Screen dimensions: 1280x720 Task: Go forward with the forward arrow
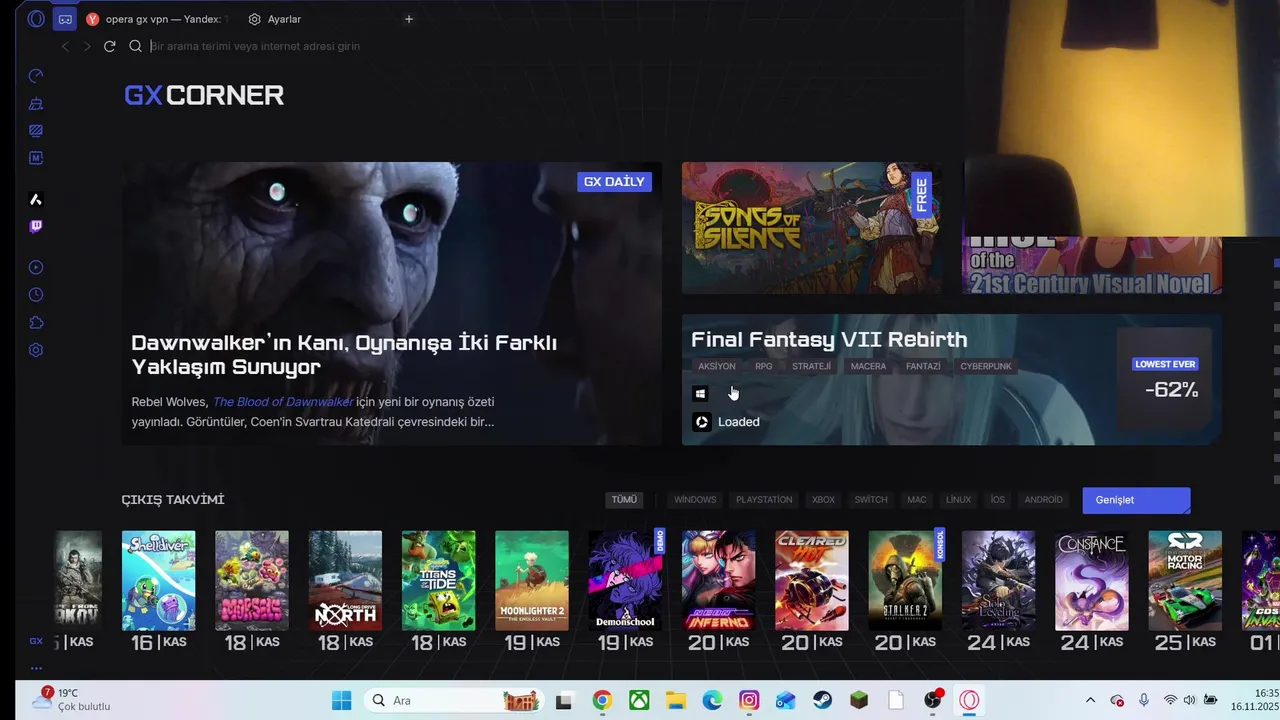coord(87,46)
